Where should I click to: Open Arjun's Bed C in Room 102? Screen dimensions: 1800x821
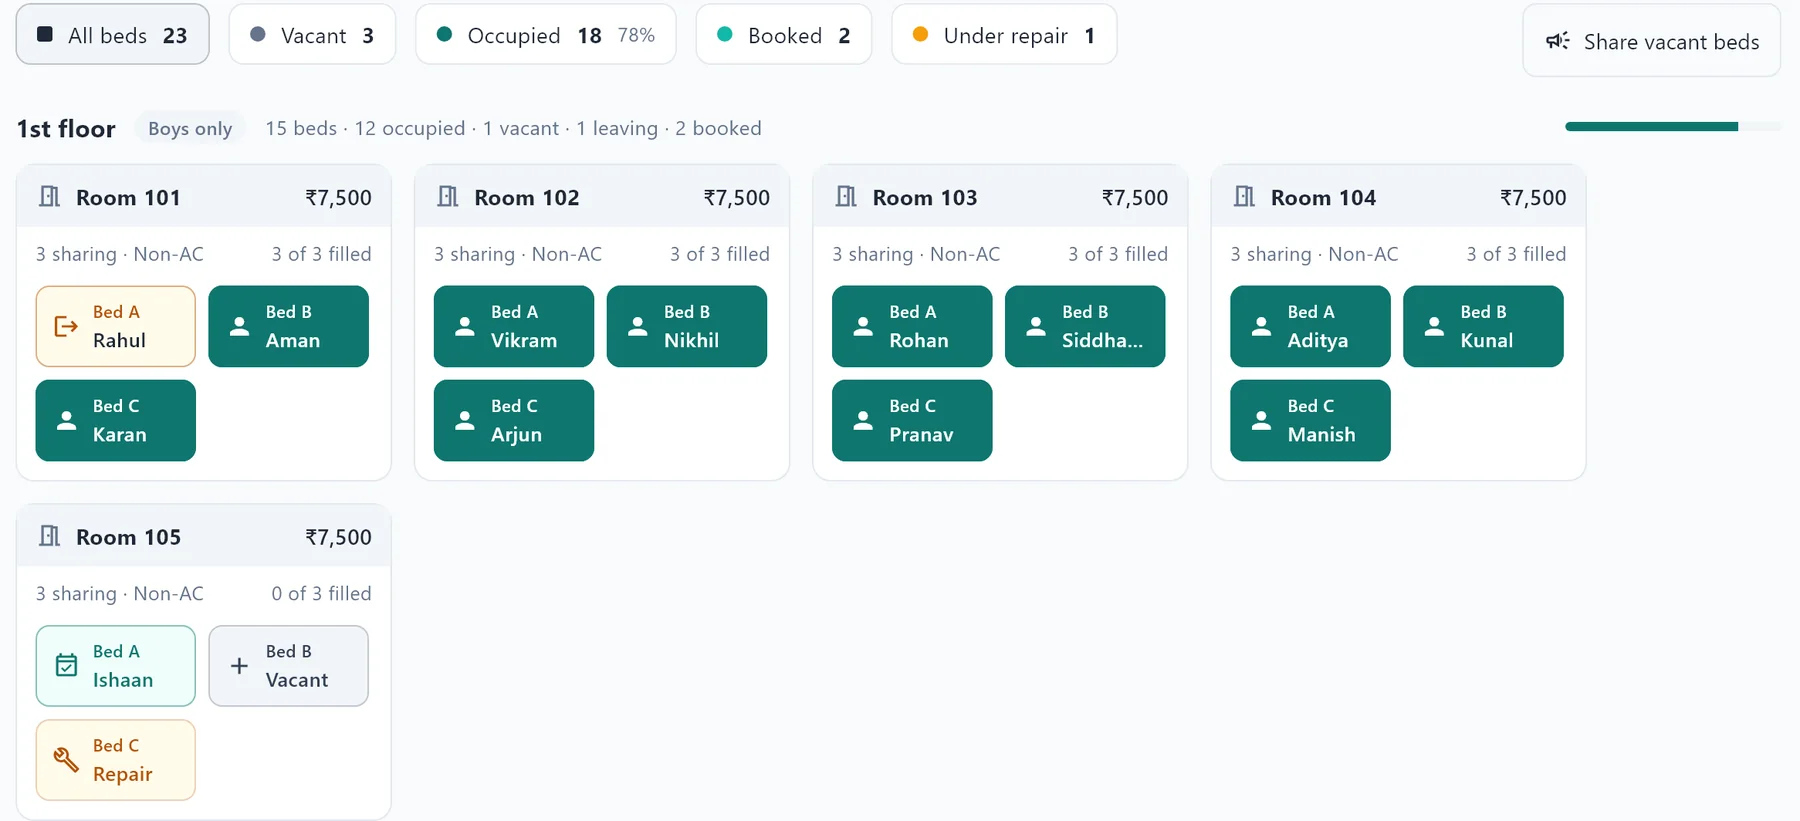click(514, 420)
